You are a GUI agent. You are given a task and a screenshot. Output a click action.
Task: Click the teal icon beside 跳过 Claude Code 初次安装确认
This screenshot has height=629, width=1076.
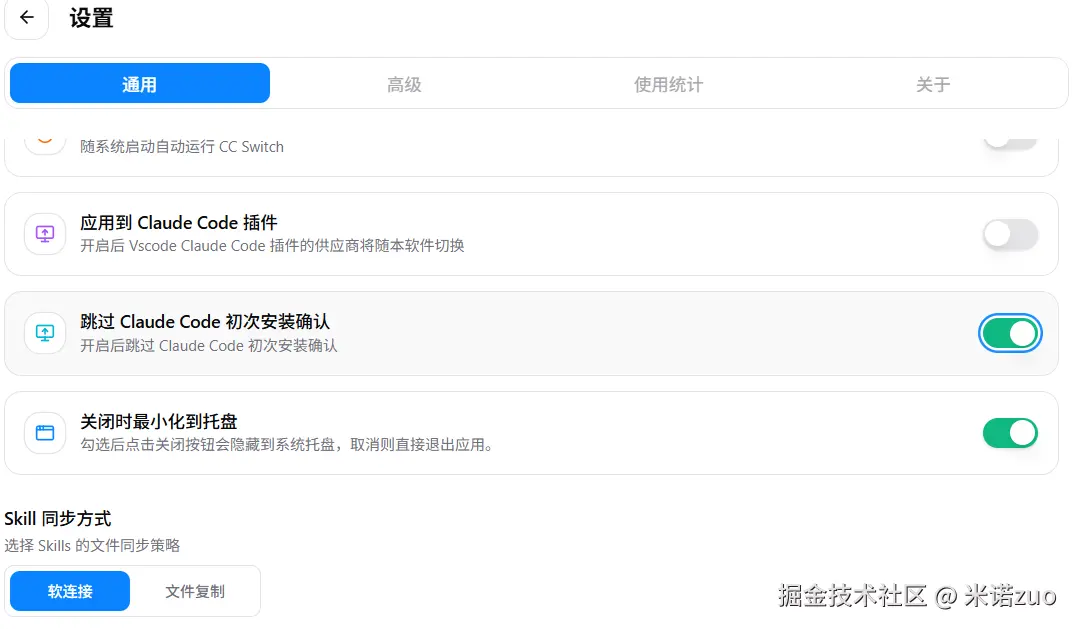(45, 333)
